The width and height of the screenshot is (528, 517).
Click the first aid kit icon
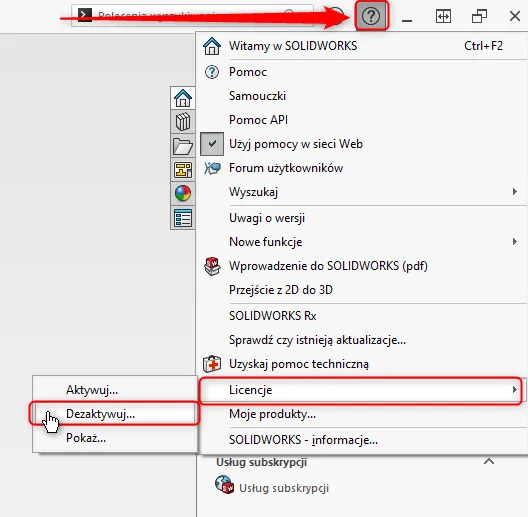(x=212, y=364)
